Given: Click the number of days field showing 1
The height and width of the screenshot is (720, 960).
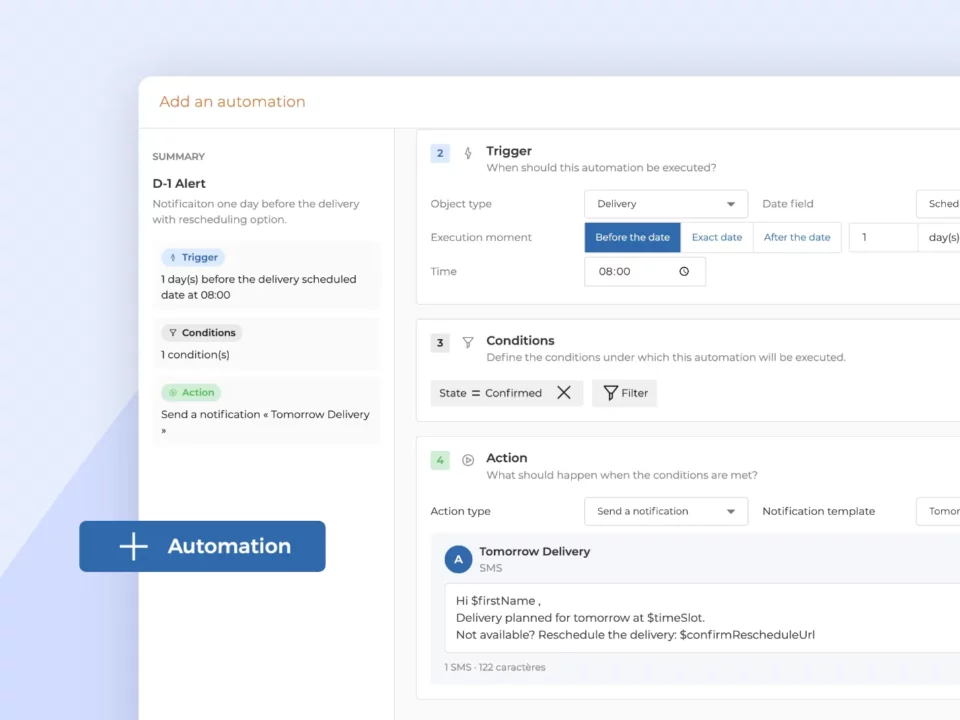Looking at the screenshot, I should click(x=883, y=238).
